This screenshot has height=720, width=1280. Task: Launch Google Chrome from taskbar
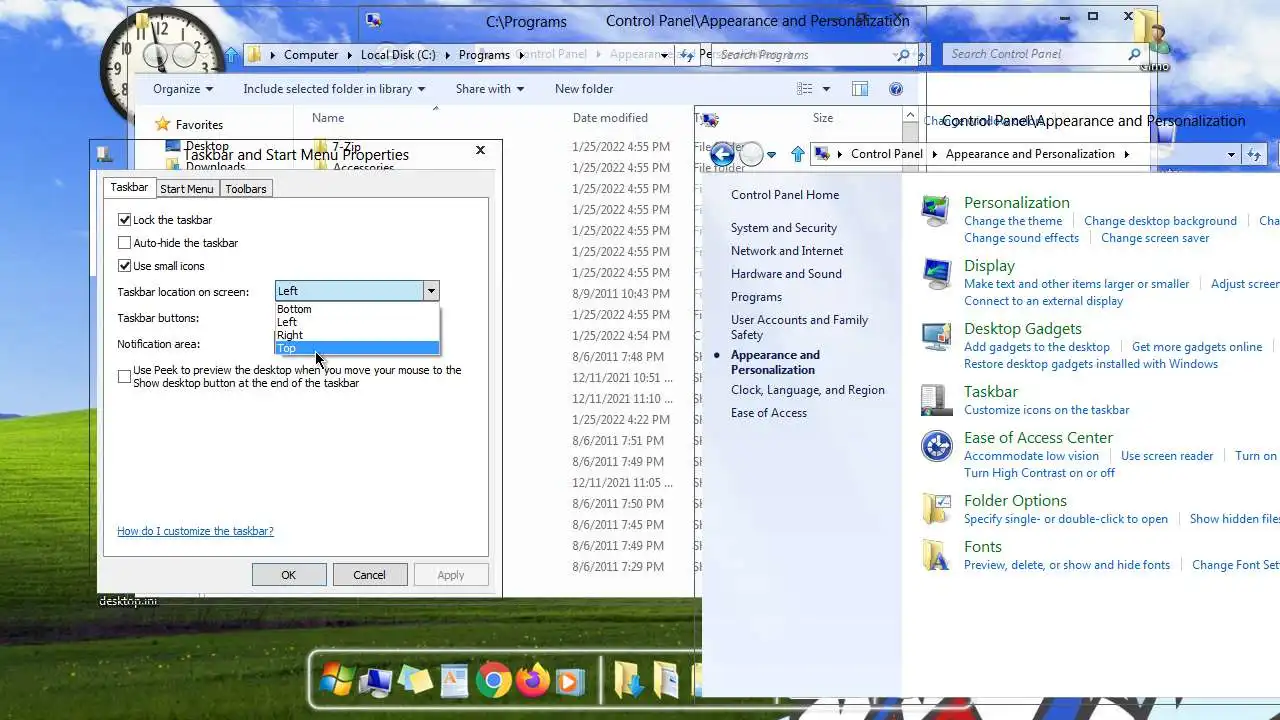click(493, 682)
